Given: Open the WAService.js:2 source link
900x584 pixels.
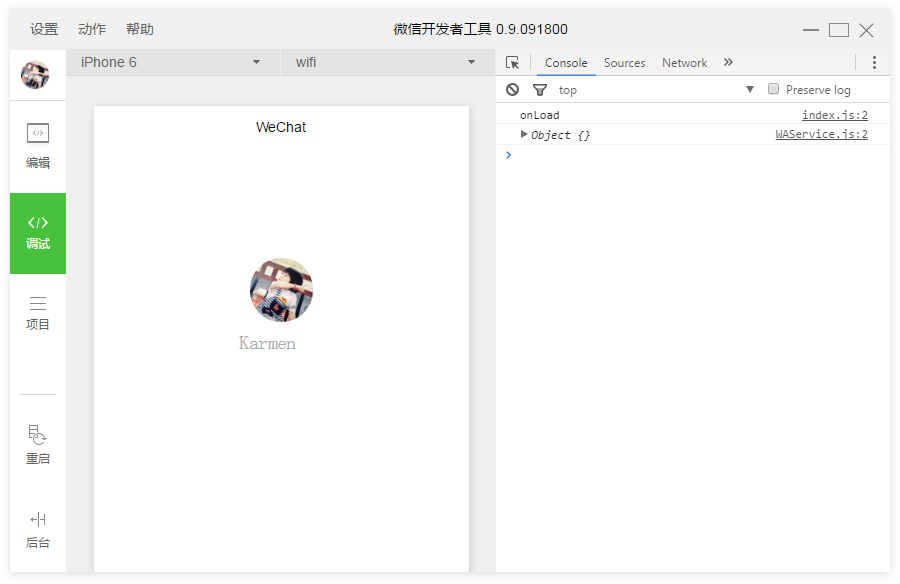Looking at the screenshot, I should (x=822, y=133).
